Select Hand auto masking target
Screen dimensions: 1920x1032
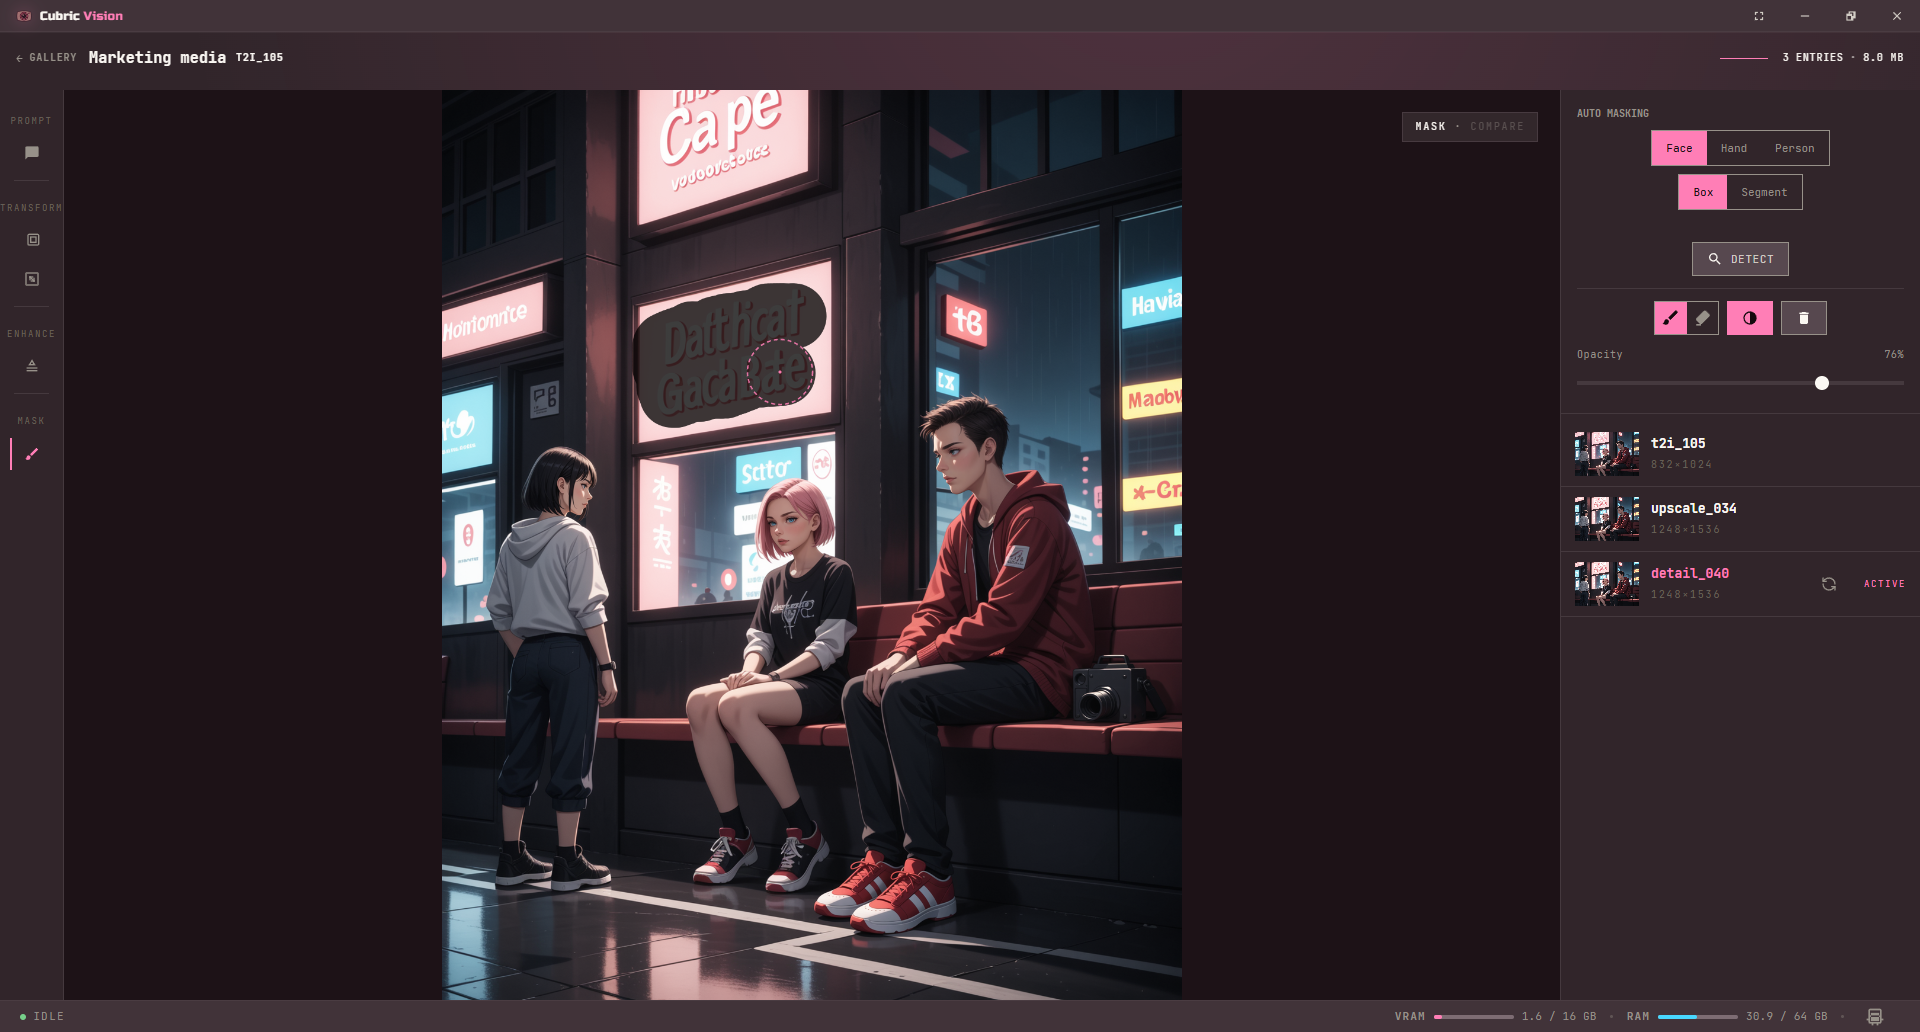pos(1734,148)
